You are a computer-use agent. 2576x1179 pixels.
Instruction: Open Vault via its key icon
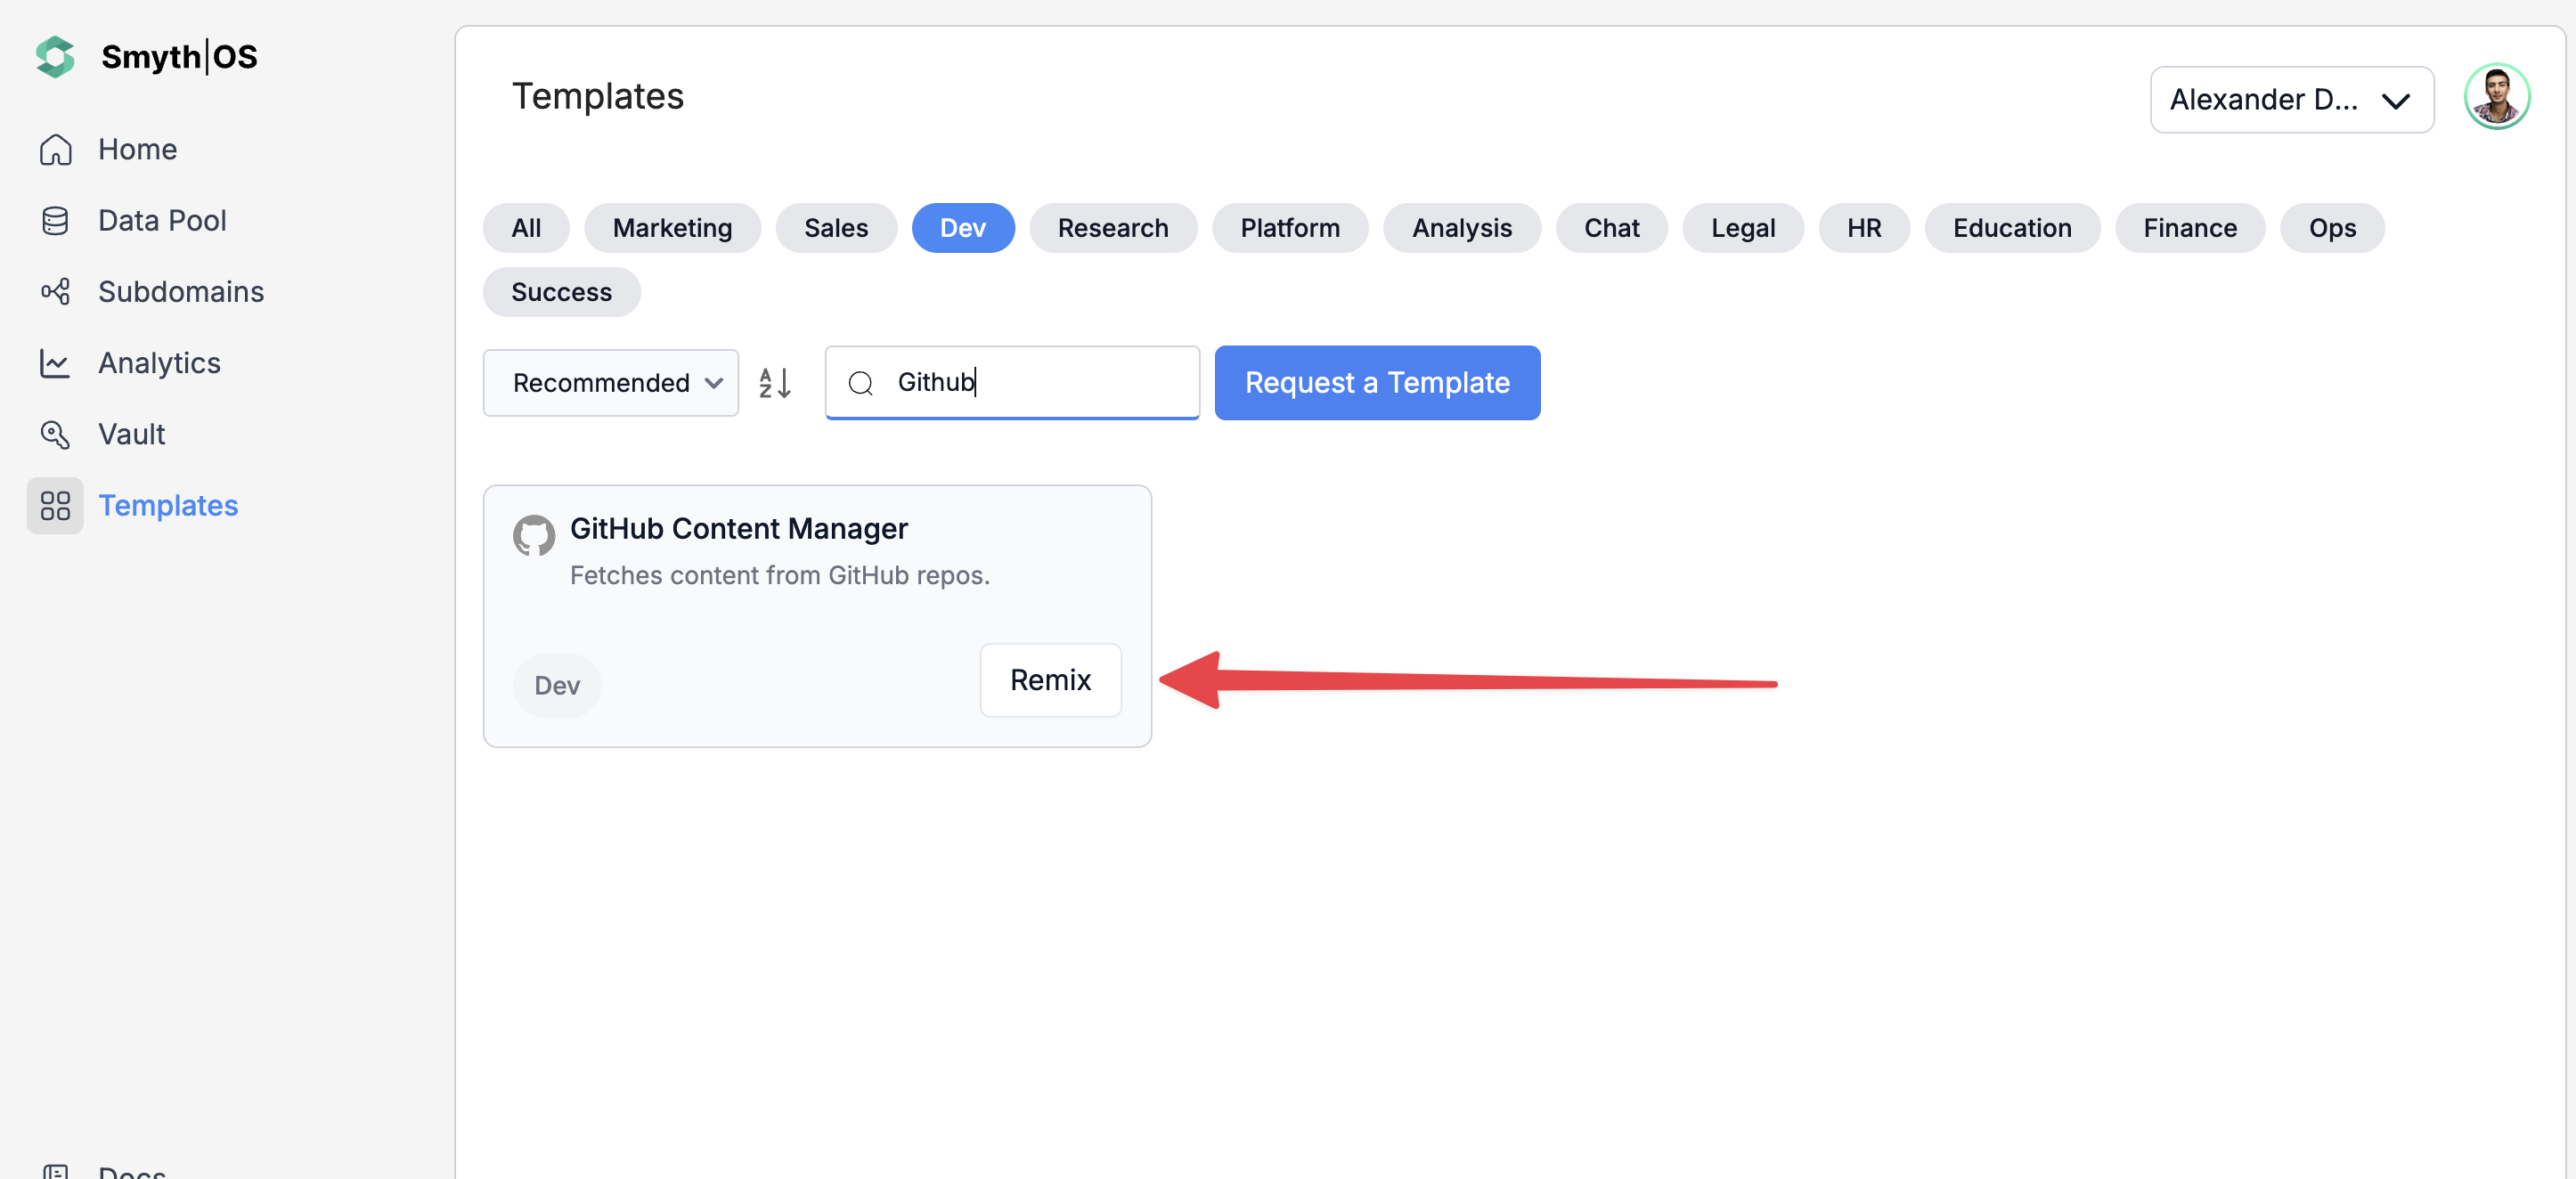tap(55, 434)
